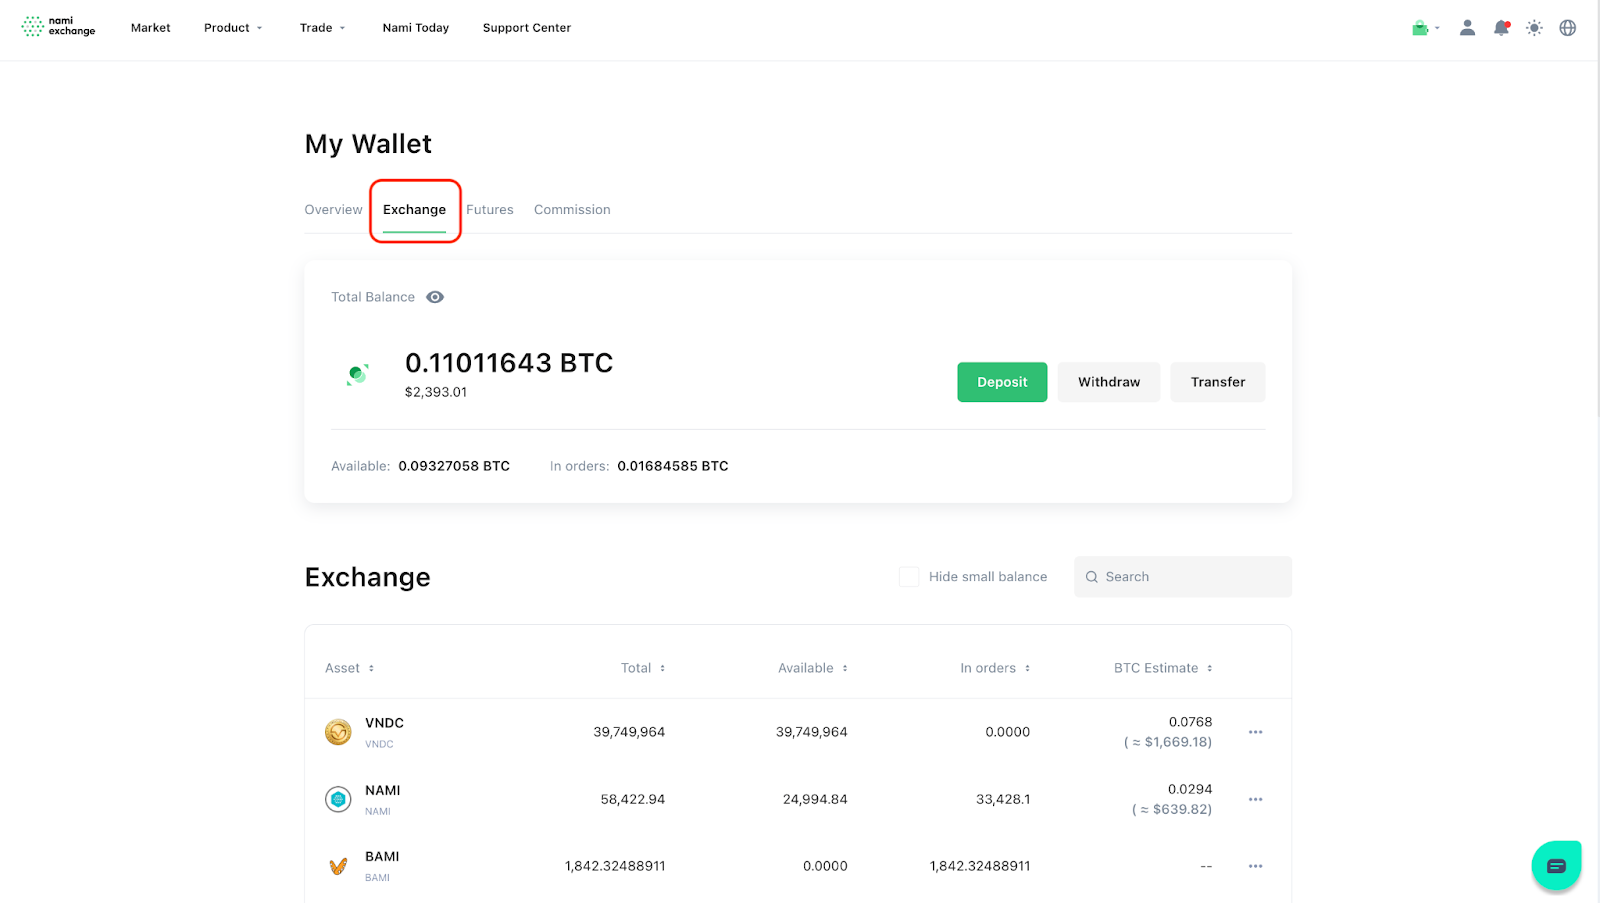The width and height of the screenshot is (1600, 903).
Task: Click the VNDC coin icon
Action: [x=338, y=732]
